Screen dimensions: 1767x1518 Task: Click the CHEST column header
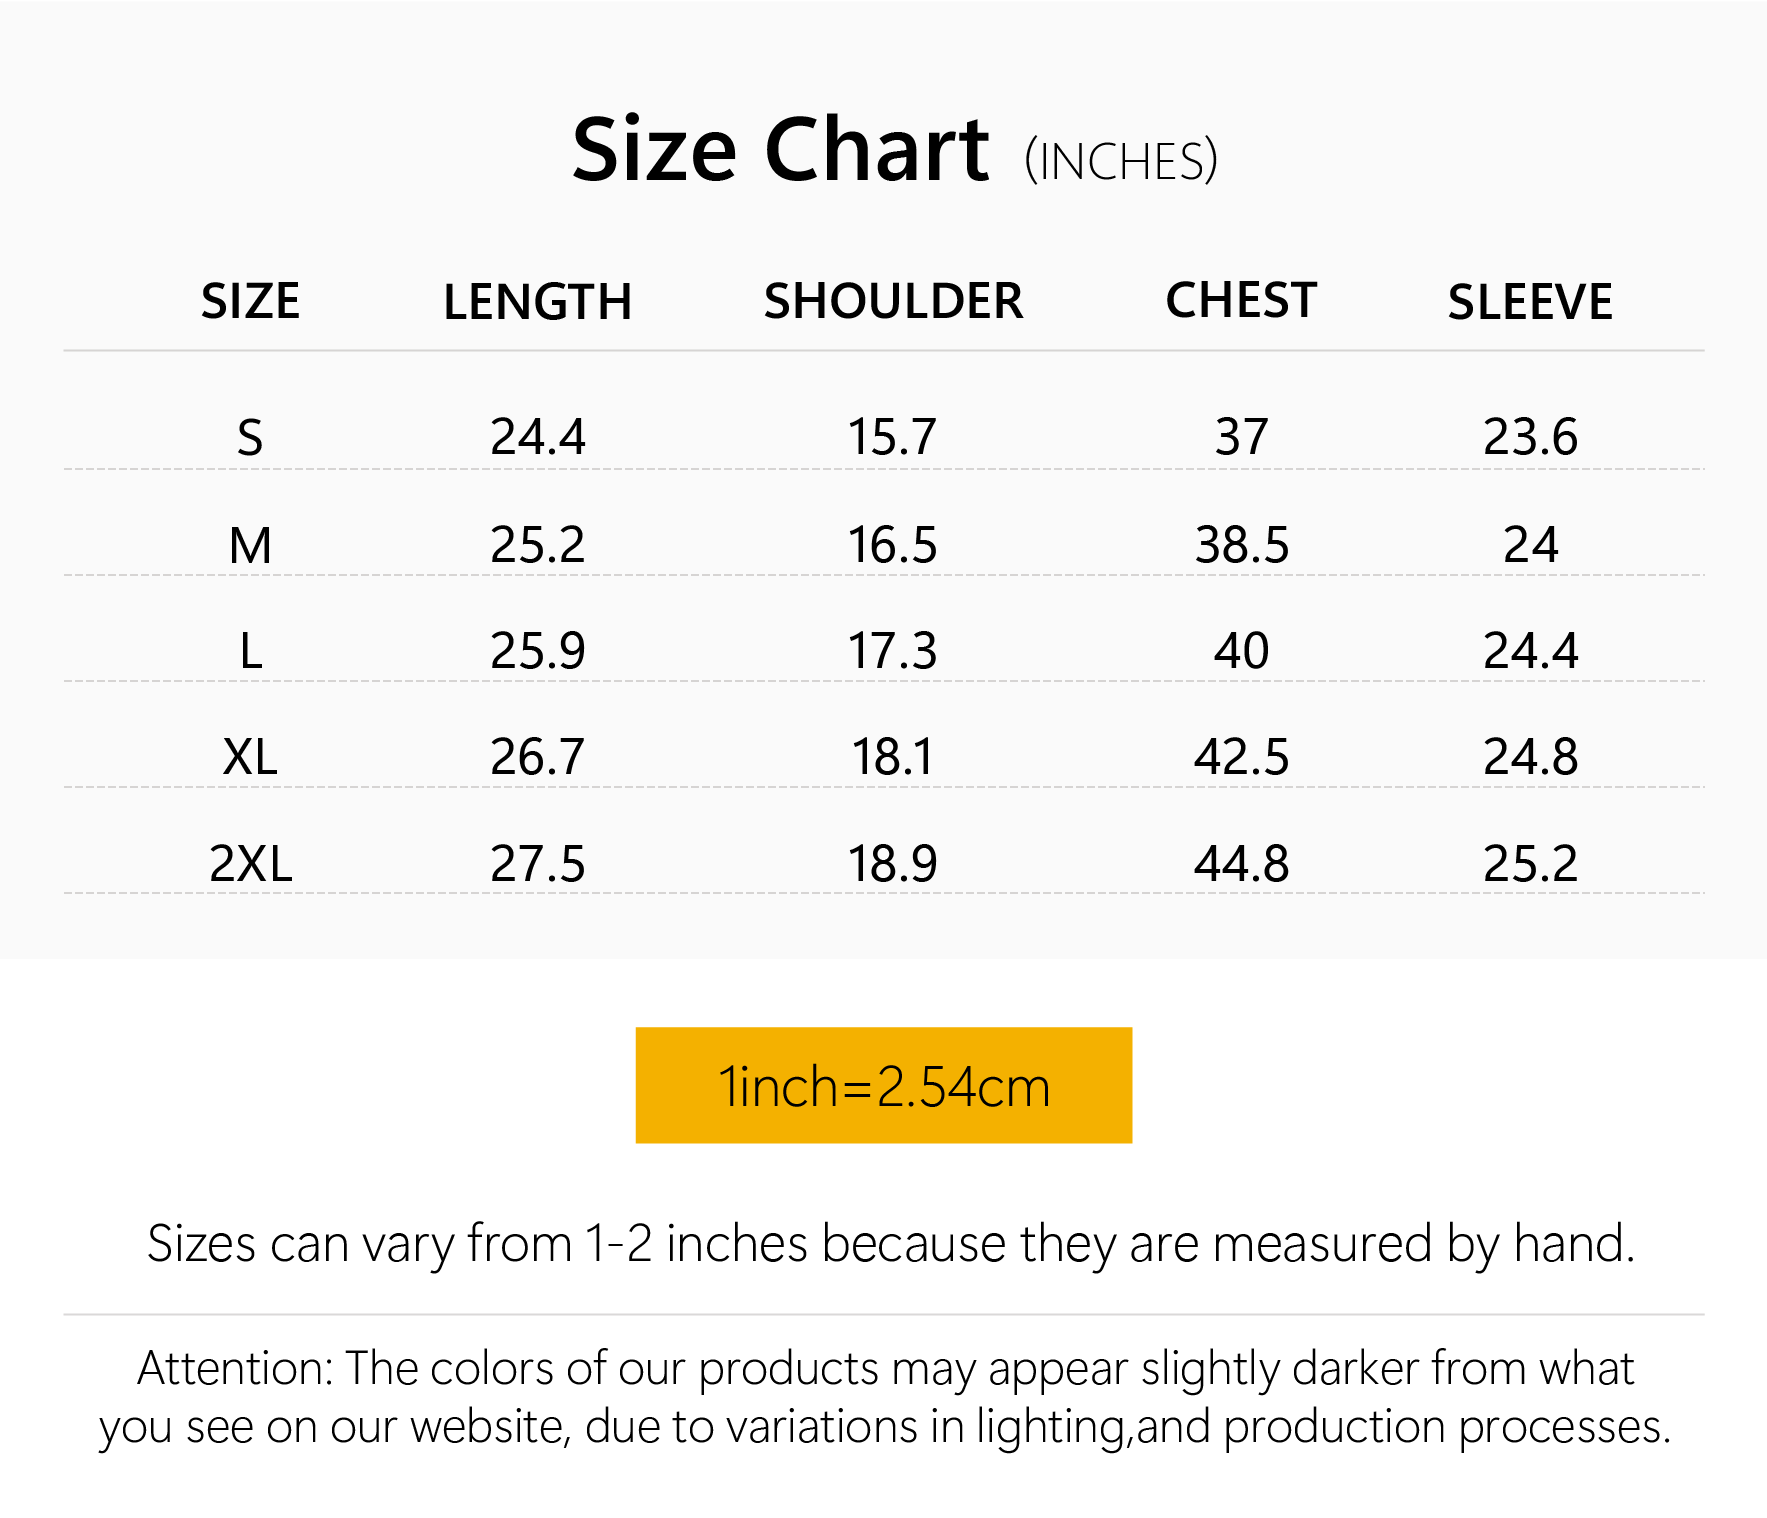[x=1241, y=300]
